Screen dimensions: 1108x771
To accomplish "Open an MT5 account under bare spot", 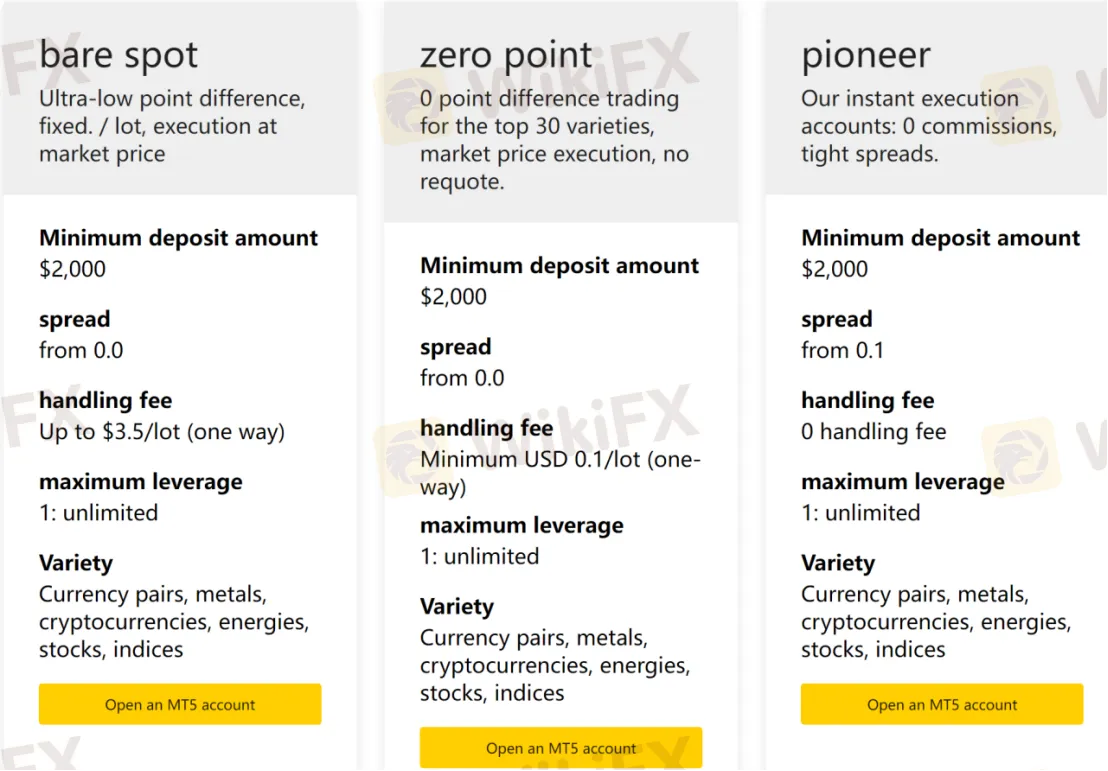I will coord(180,704).
